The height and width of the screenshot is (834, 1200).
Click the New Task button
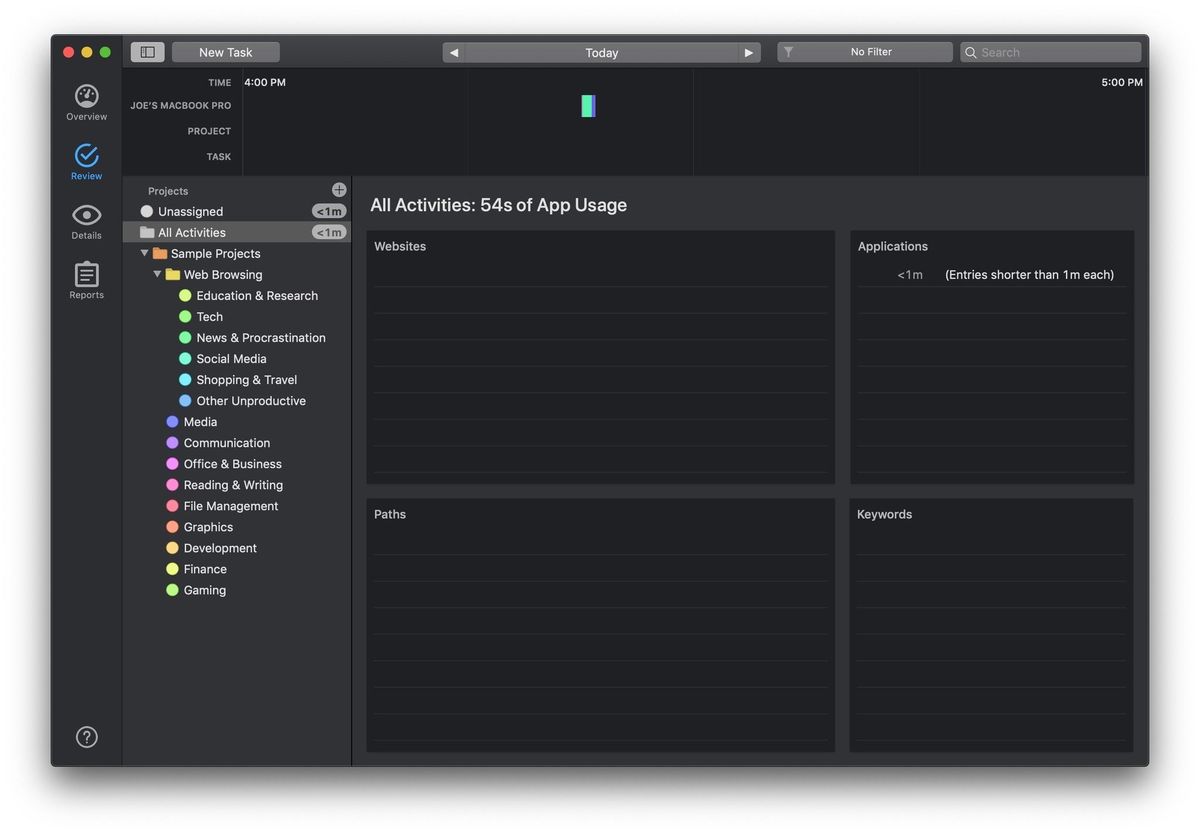click(226, 52)
